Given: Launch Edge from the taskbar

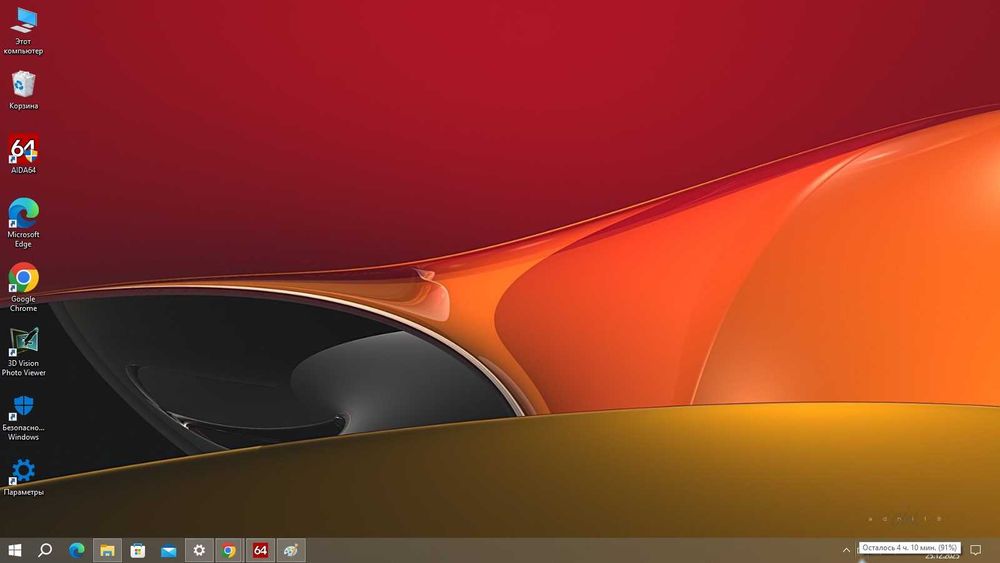Looking at the screenshot, I should pyautogui.click(x=77, y=550).
